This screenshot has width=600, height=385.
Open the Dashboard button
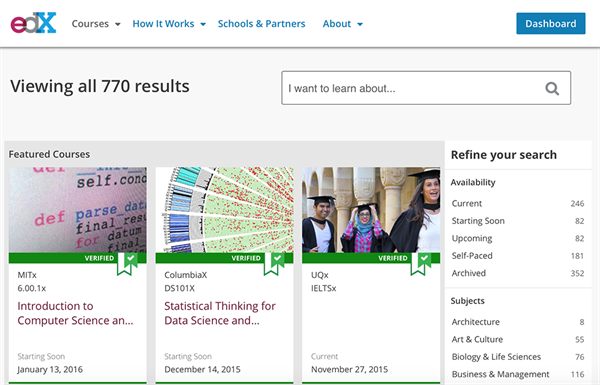[x=551, y=24]
